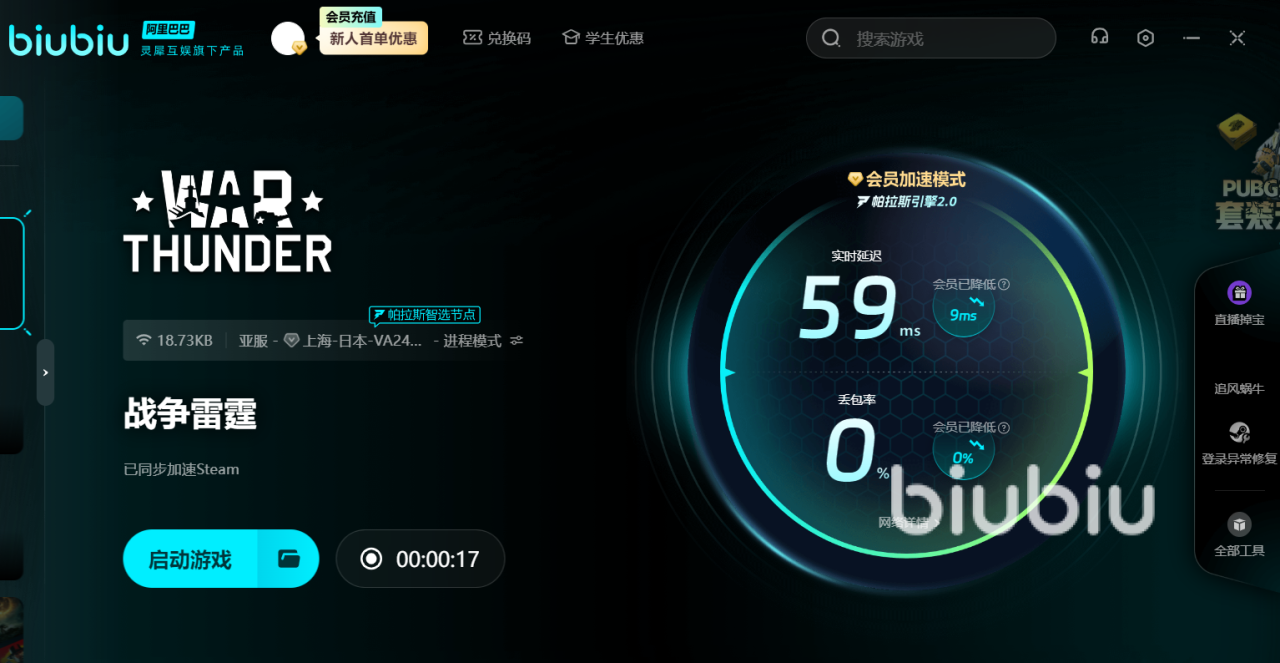Viewport: 1280px width, 663px height.
Task: Click the user avatar in header
Action: [x=287, y=39]
